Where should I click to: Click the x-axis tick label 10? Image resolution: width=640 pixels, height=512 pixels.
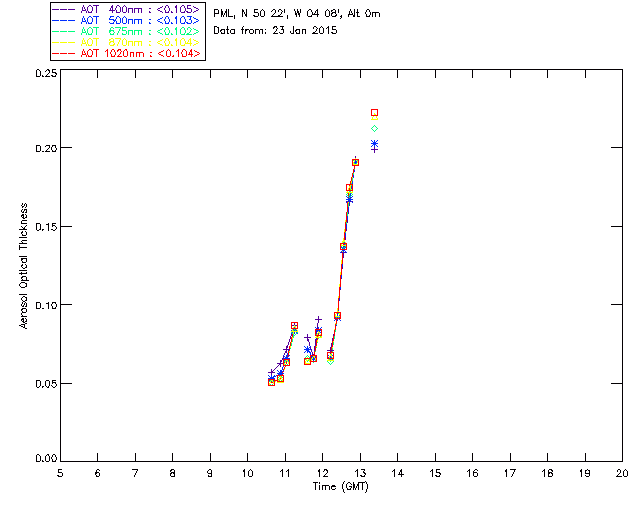coord(247,473)
